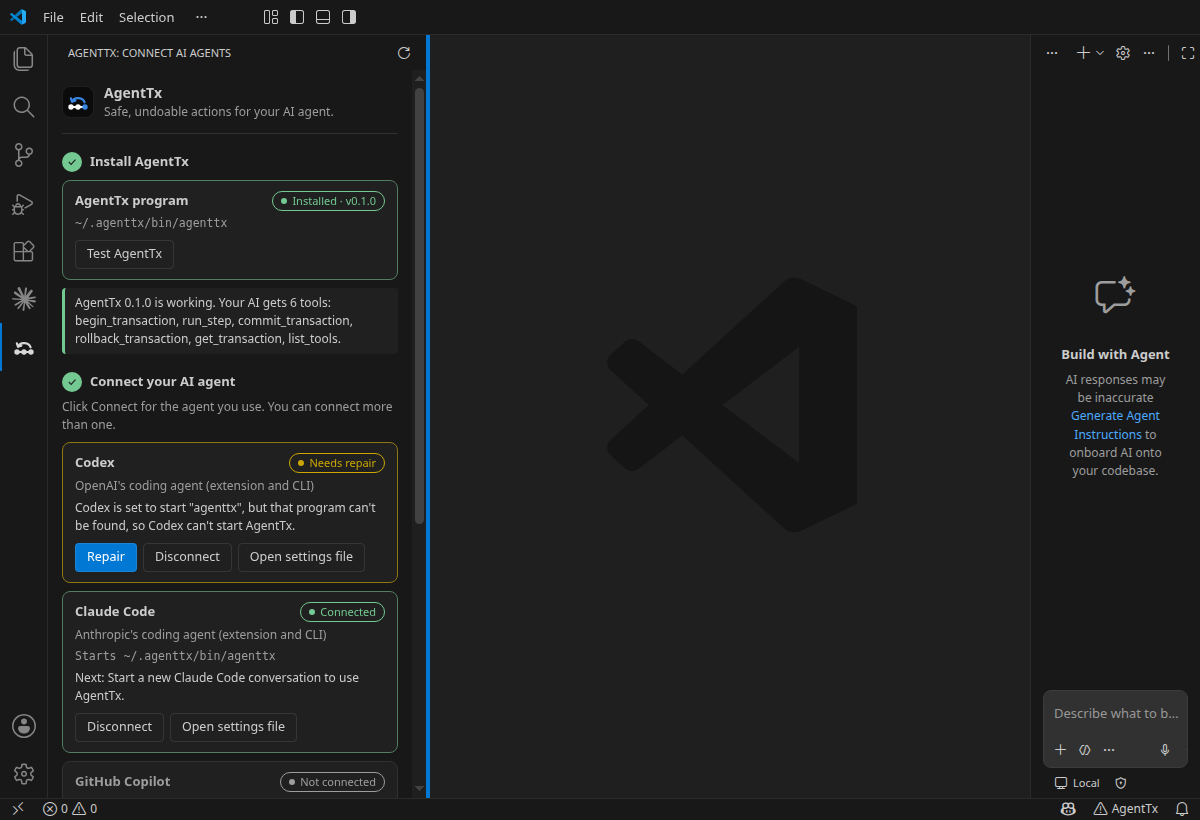
Task: Open ellipsis menu right of chat gear icon
Action: [1149, 53]
